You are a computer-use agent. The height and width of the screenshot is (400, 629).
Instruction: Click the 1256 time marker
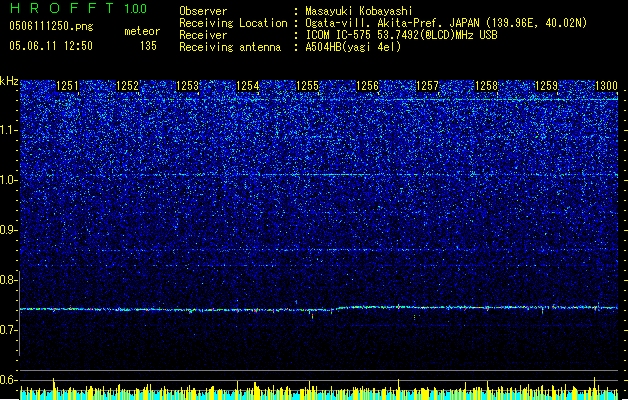pos(367,86)
